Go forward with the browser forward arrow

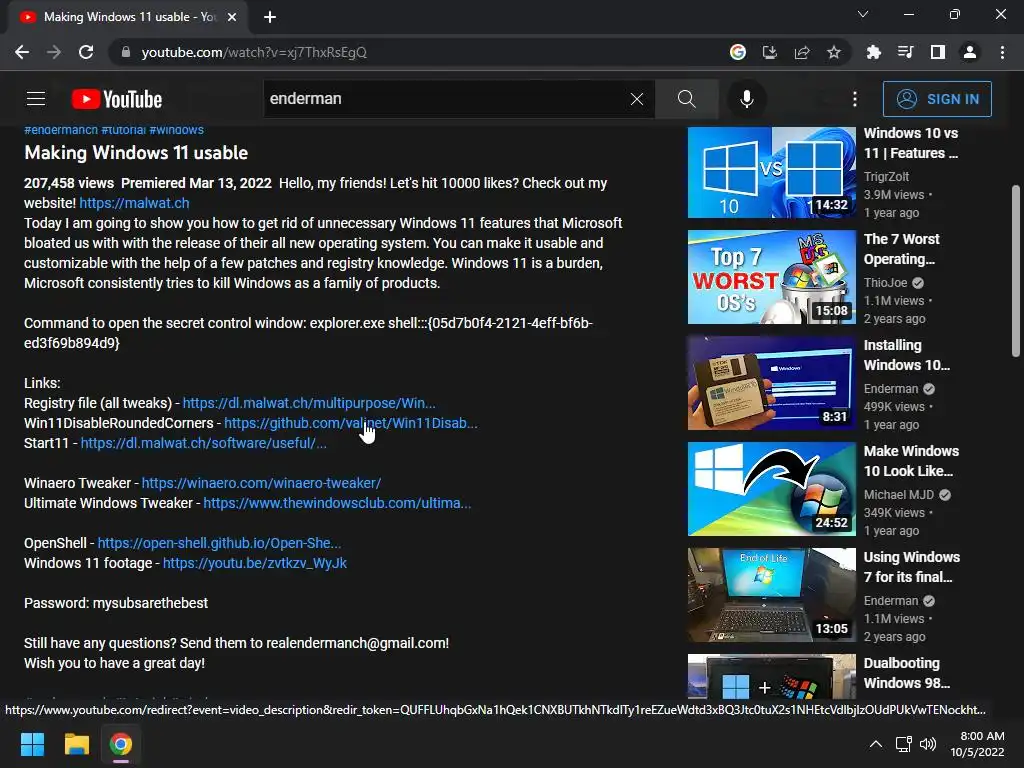pos(54,52)
